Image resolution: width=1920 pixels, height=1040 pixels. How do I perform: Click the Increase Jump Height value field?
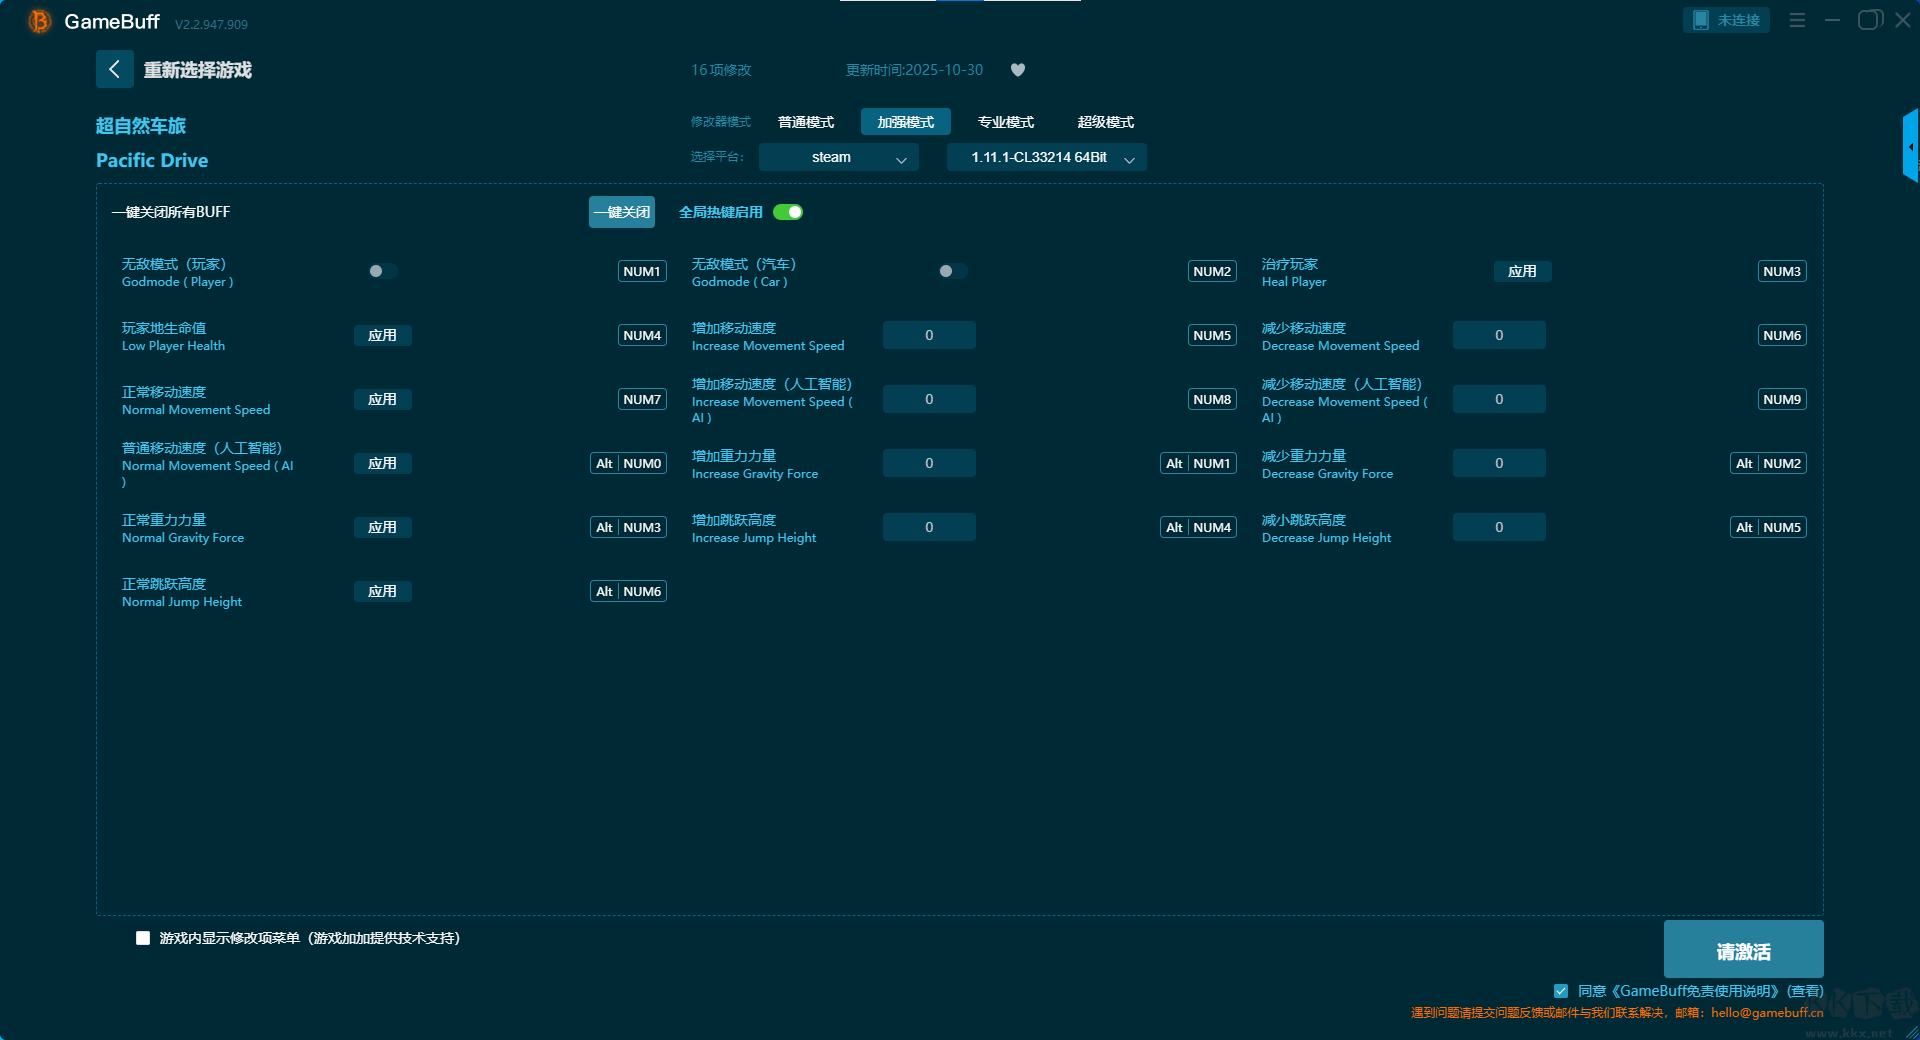tap(929, 527)
